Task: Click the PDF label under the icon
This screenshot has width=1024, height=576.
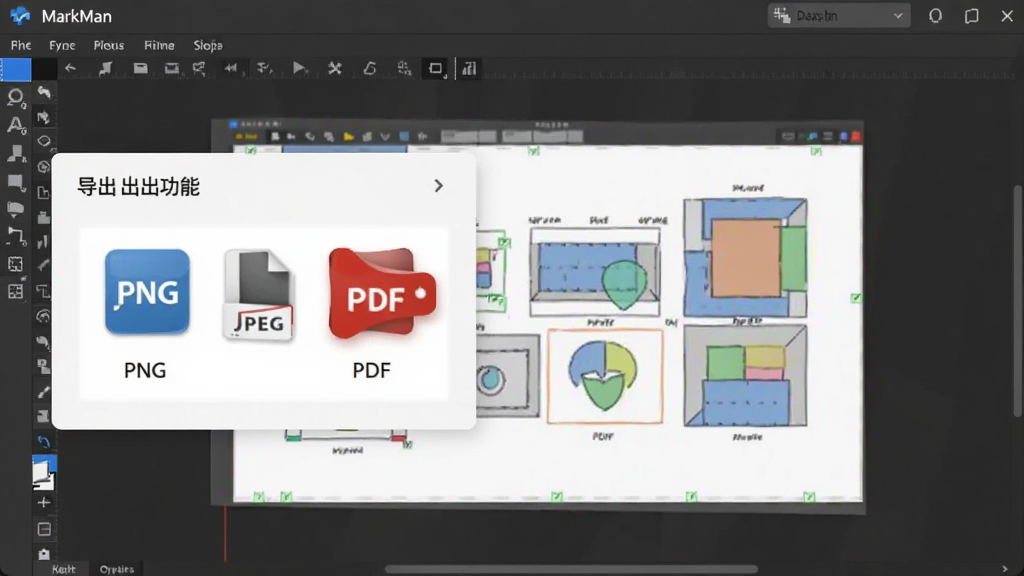Action: 371,370
